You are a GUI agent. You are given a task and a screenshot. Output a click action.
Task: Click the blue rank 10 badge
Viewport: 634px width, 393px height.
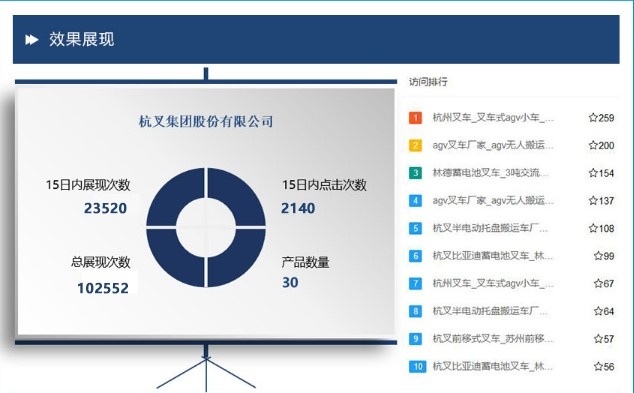(x=417, y=367)
